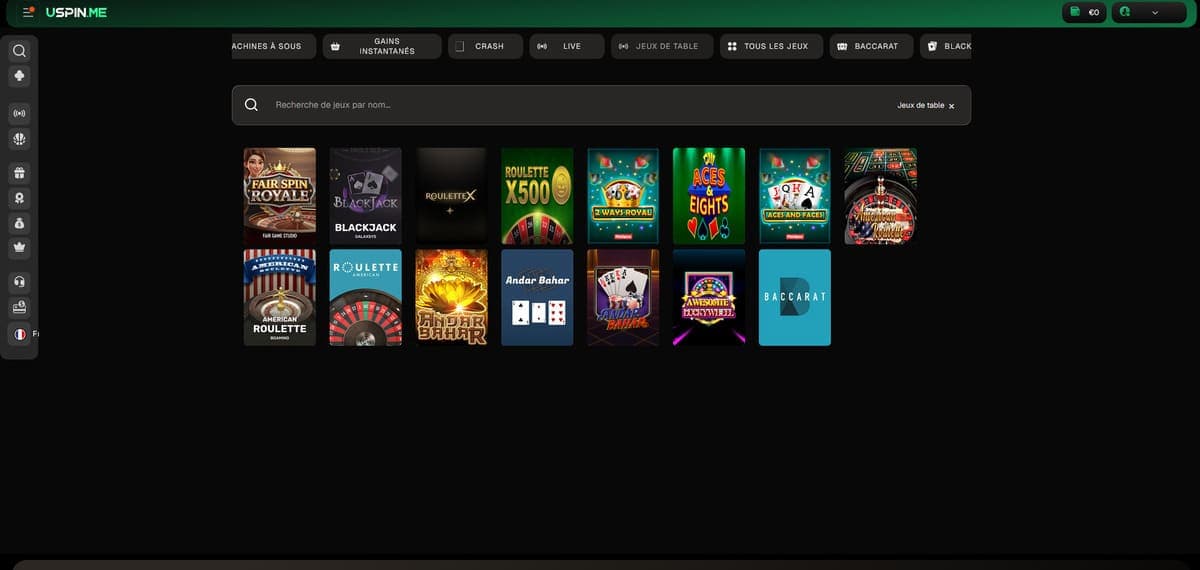Remove the Jeux de table filter
This screenshot has height=570, width=1200.
click(951, 106)
